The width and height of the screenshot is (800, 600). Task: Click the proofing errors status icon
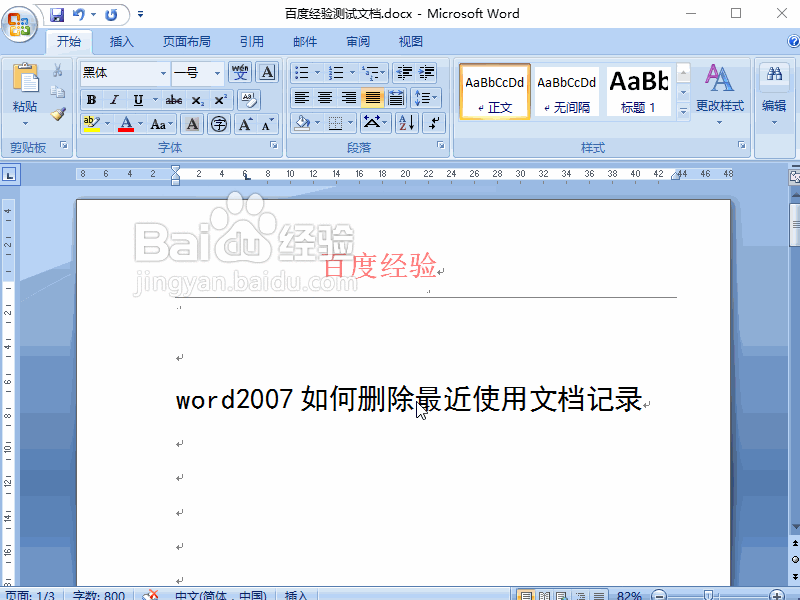(x=150, y=595)
